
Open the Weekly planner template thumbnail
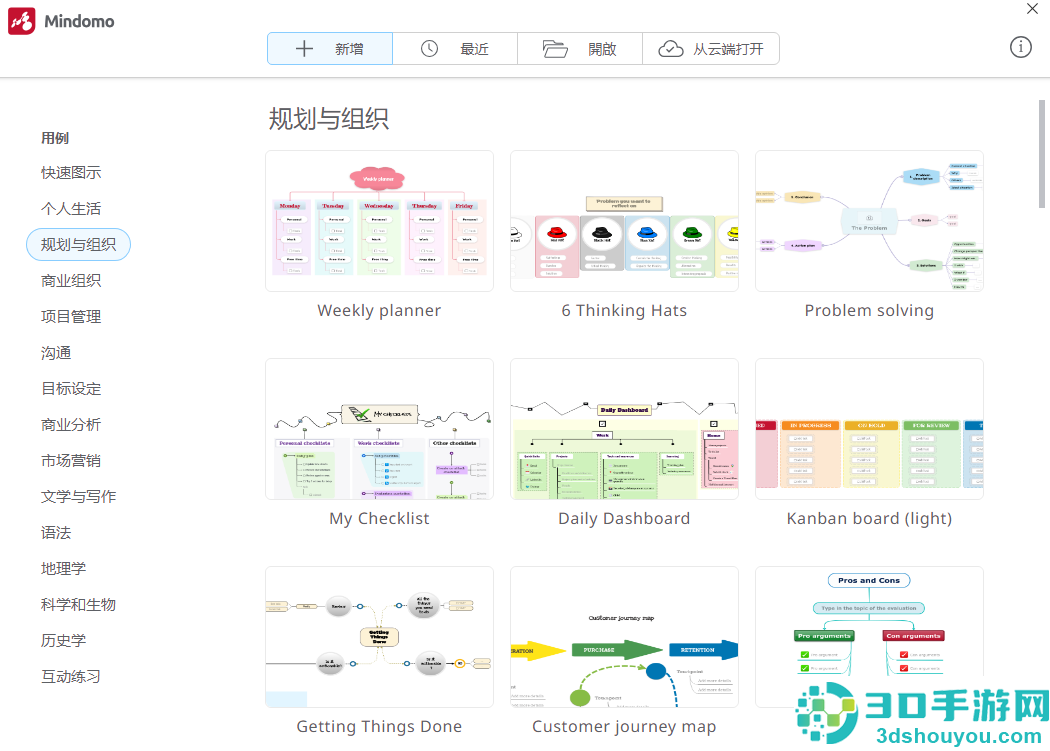point(379,221)
